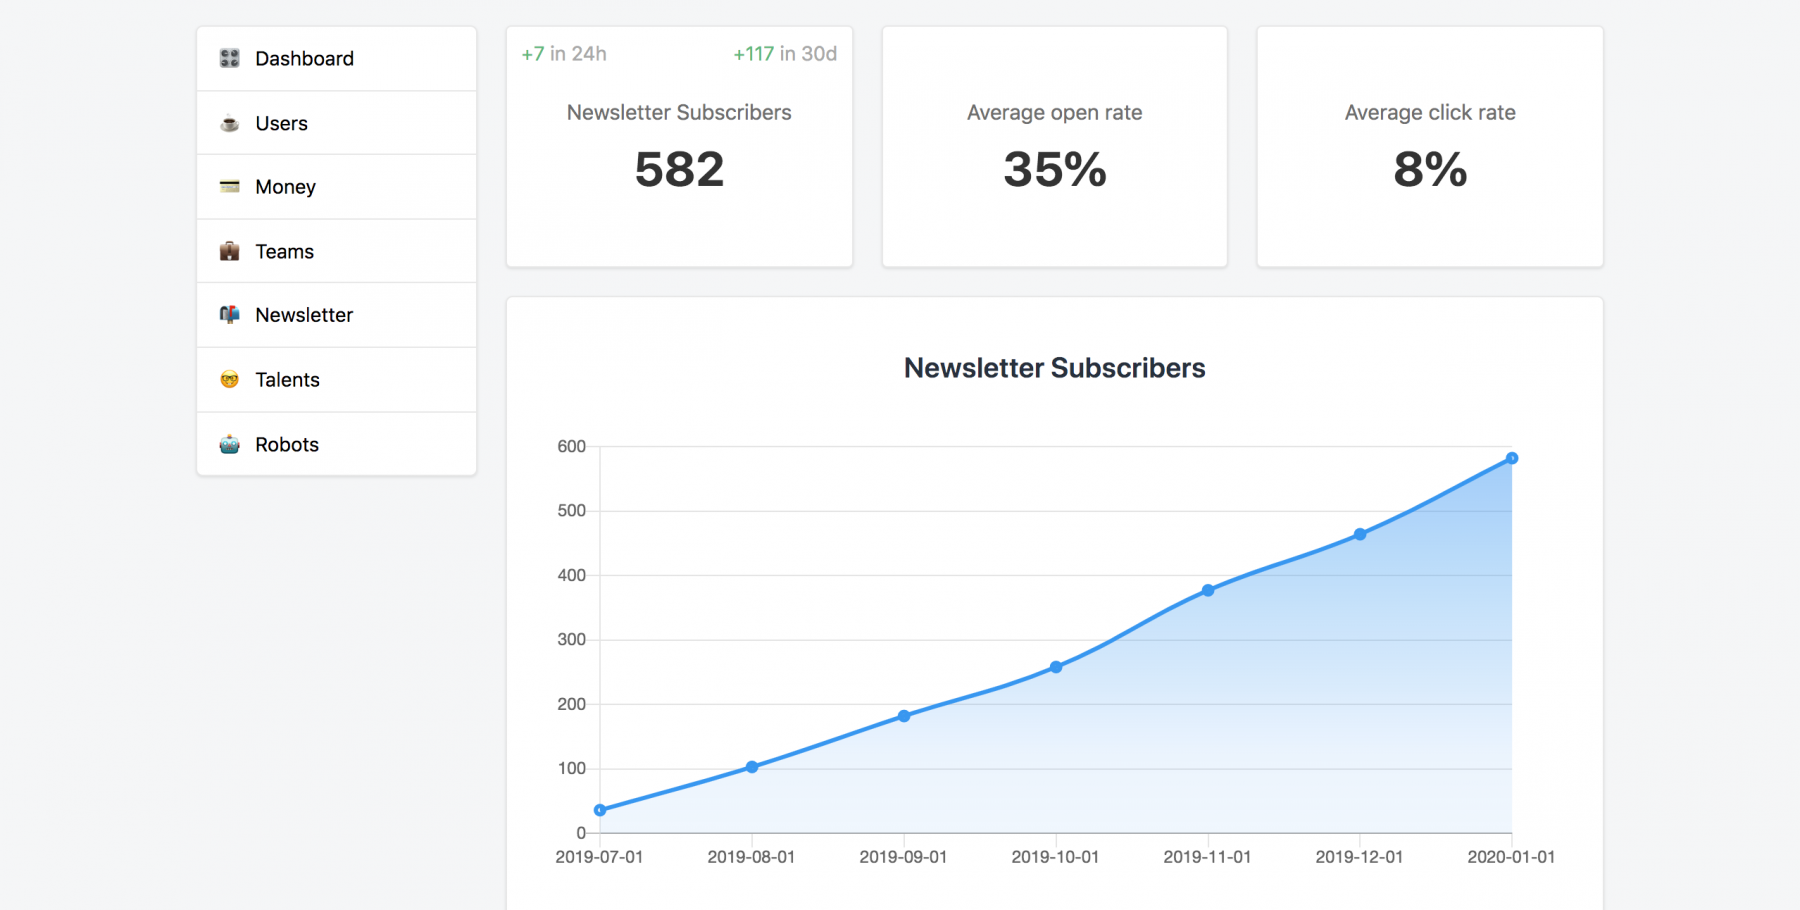Click the briefcase icon beside Teams
1800x910 pixels.
point(229,251)
